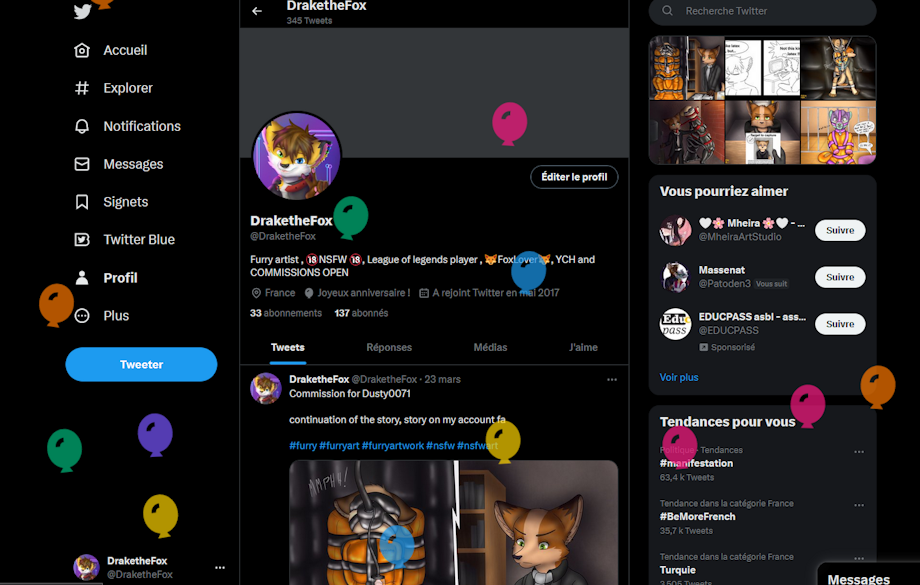Open account options dots next to DraketheFox

[x=220, y=567]
